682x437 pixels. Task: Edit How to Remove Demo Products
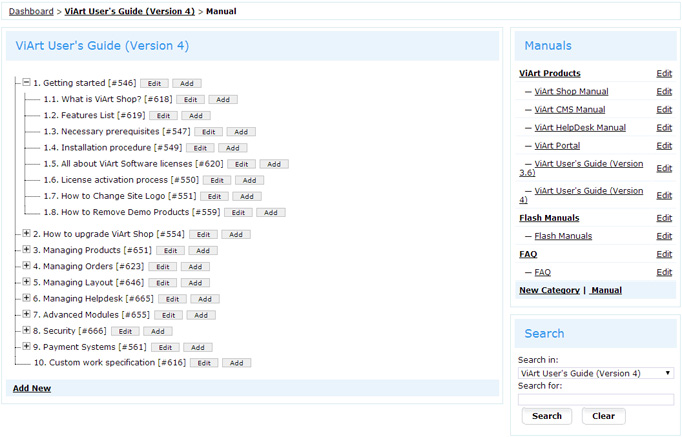[x=238, y=212]
